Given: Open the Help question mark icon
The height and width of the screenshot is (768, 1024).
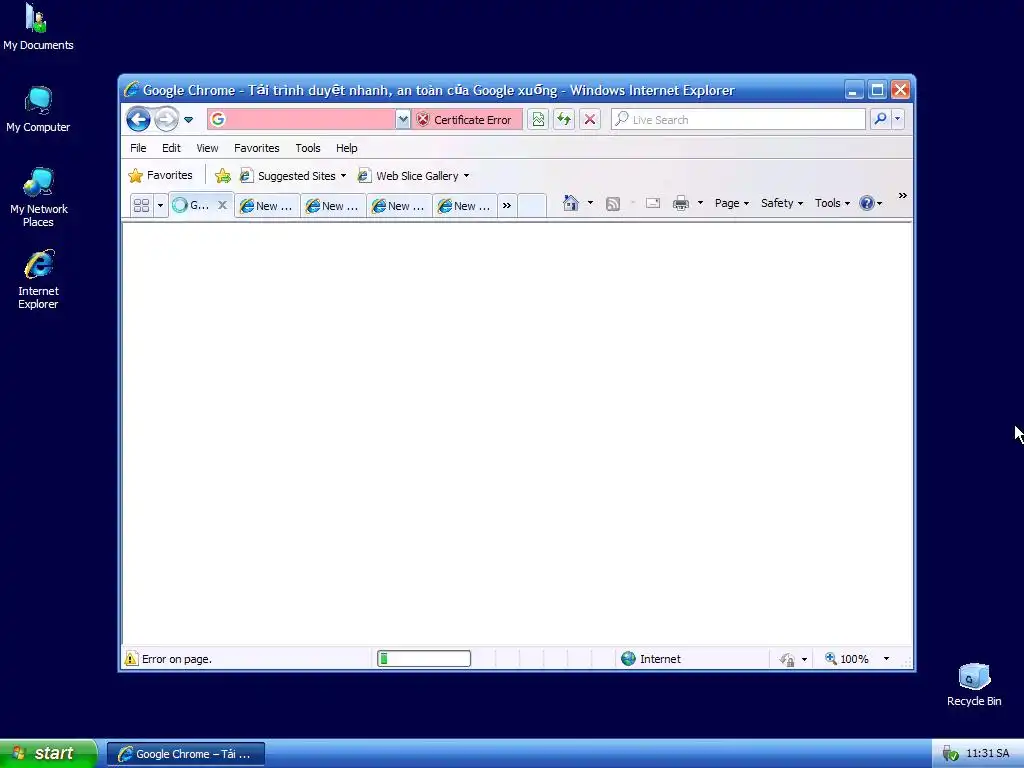Looking at the screenshot, I should [x=867, y=203].
